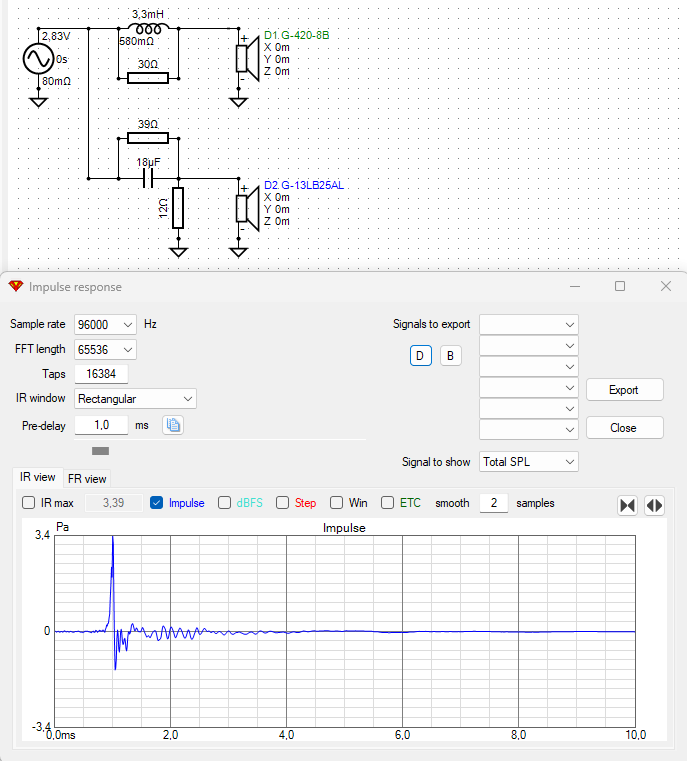
Task: Click the ground symbol under the voltage source
Action: click(x=38, y=102)
